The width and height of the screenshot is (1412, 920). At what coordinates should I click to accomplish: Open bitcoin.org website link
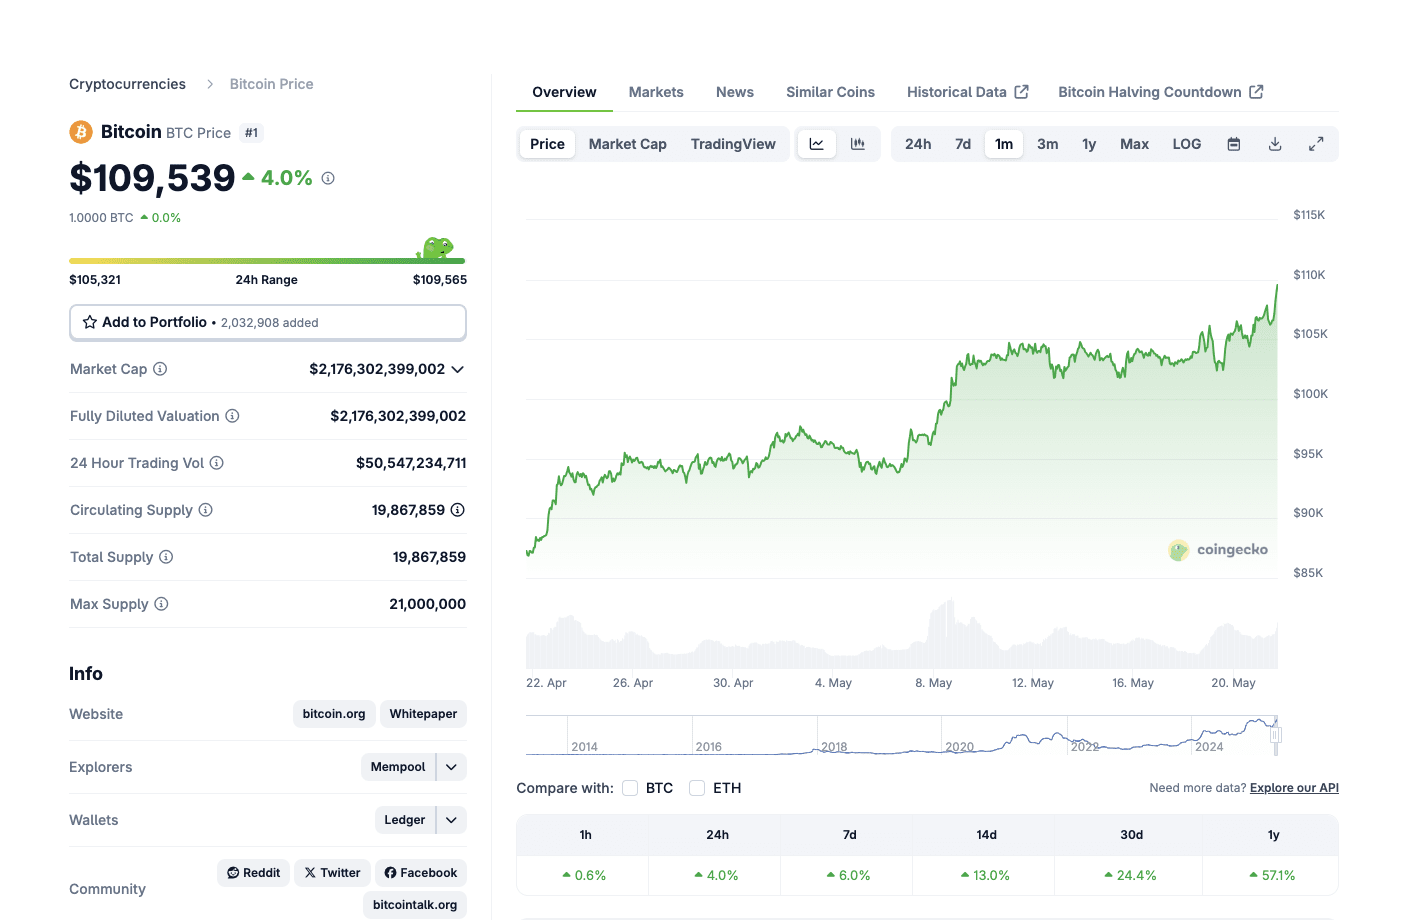point(334,714)
